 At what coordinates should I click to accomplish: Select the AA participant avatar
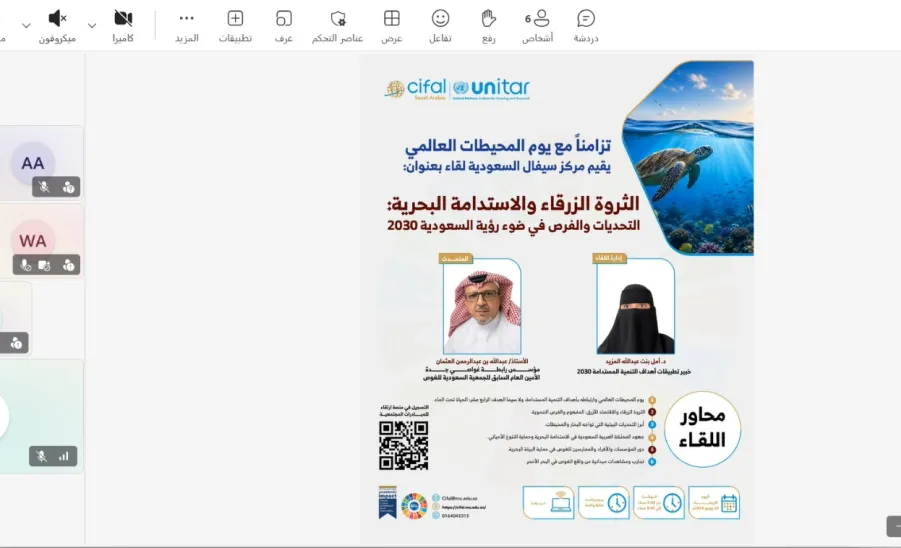[33, 163]
